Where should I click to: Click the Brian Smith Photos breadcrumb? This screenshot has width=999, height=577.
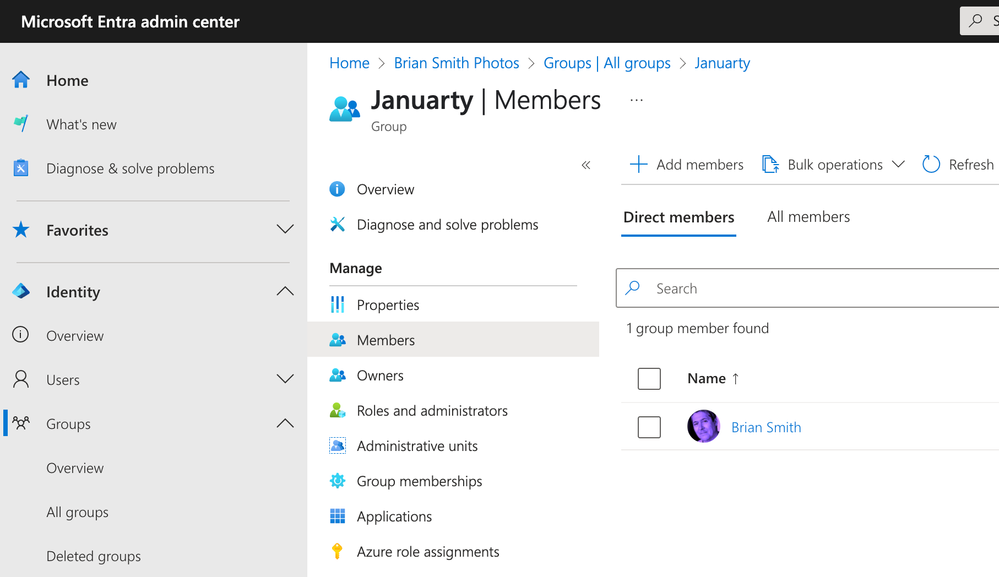tap(456, 63)
